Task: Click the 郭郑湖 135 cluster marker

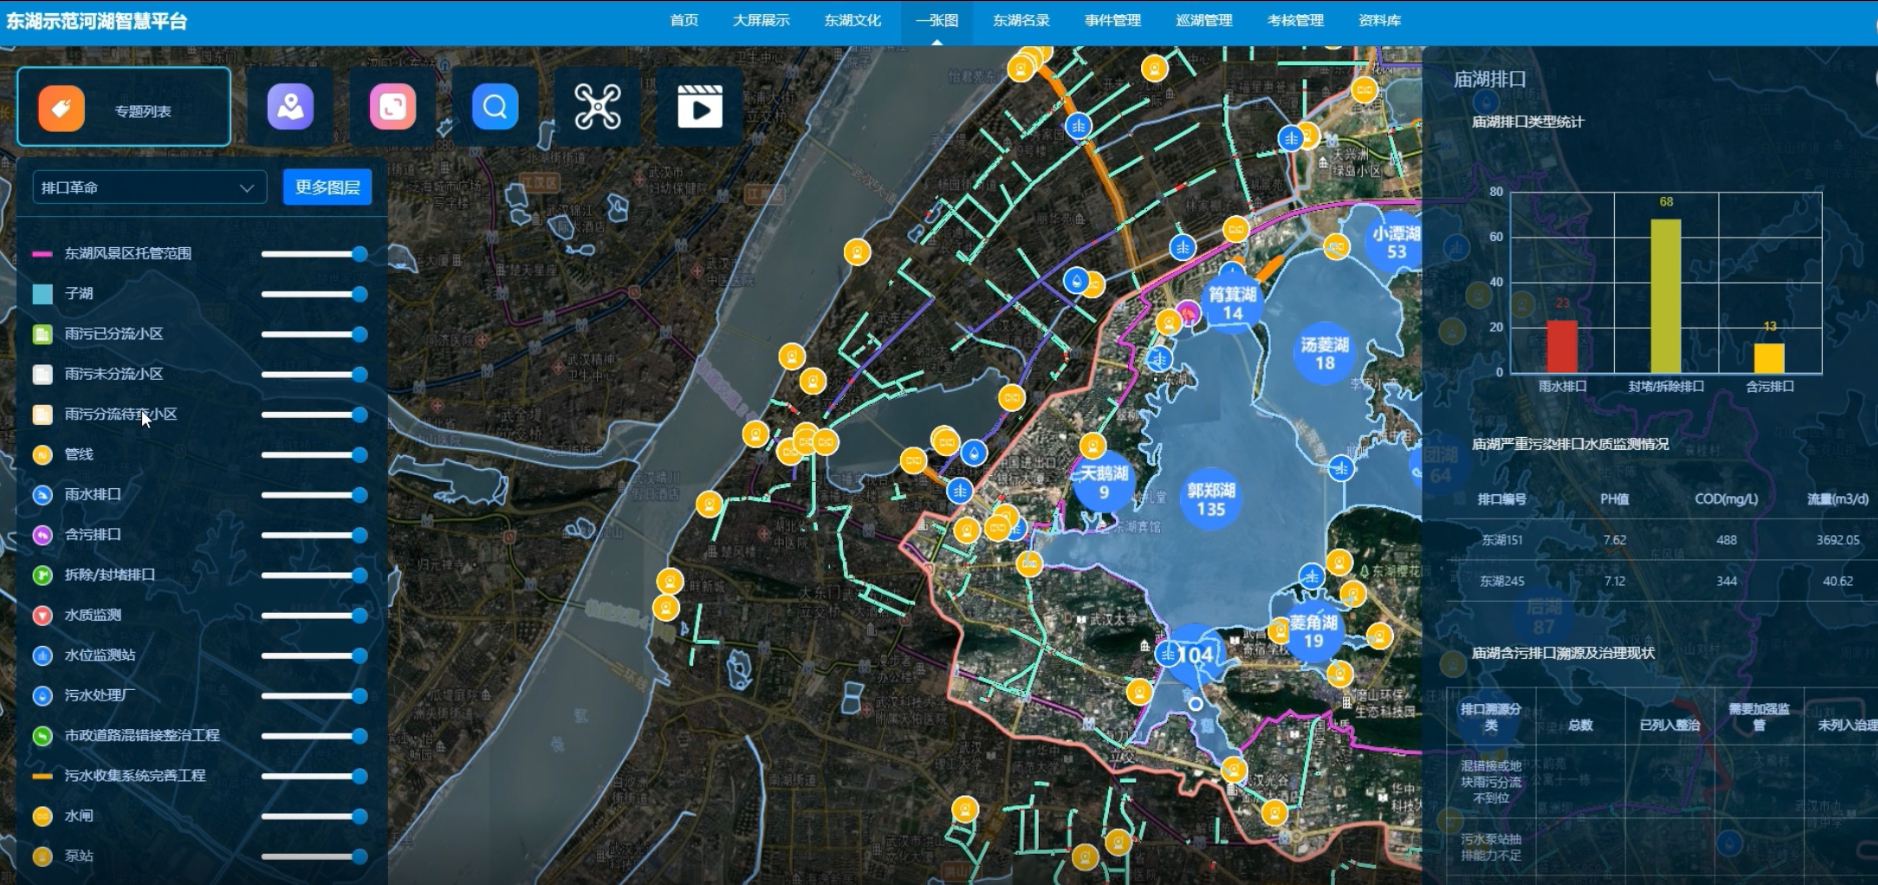Action: point(1211,499)
